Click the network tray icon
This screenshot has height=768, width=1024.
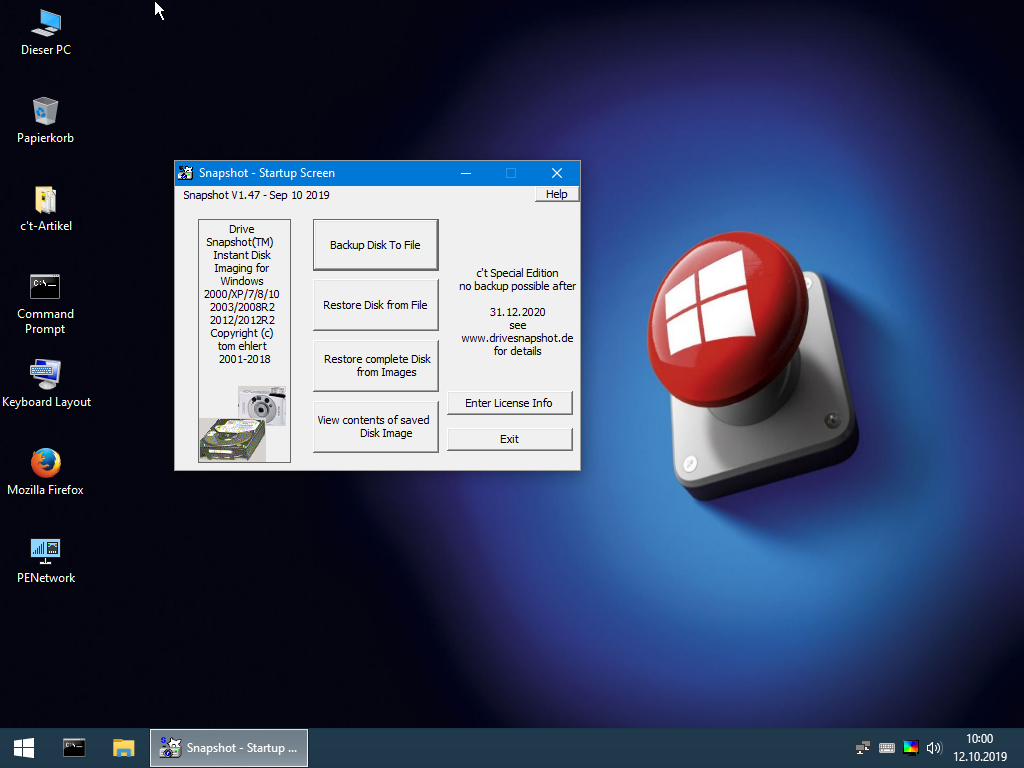point(863,747)
